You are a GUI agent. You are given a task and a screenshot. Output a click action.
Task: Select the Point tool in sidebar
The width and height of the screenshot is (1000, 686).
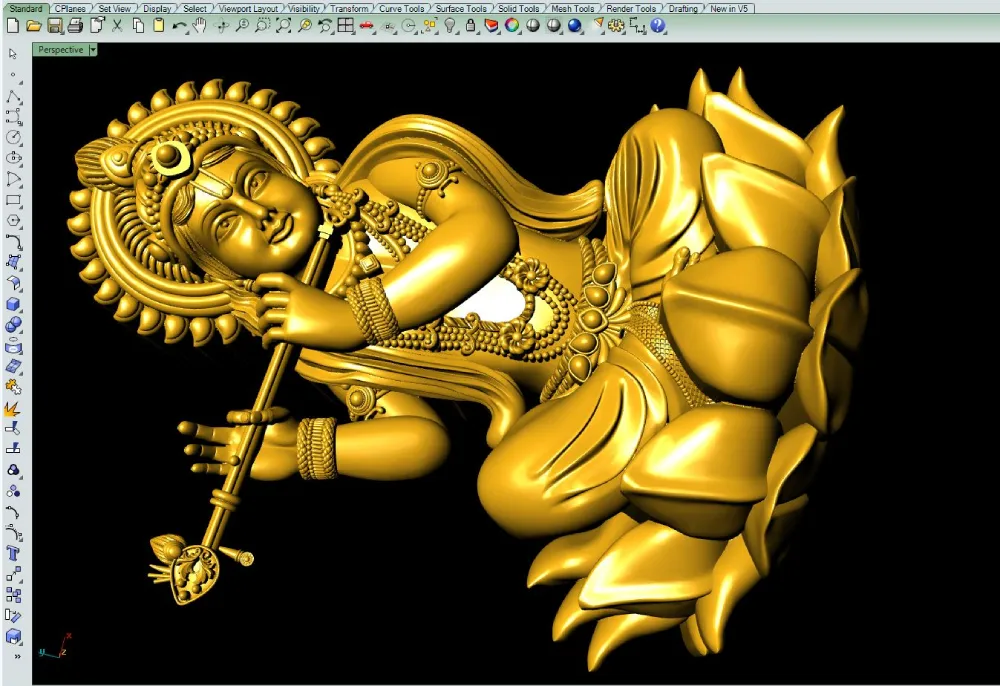click(13, 76)
